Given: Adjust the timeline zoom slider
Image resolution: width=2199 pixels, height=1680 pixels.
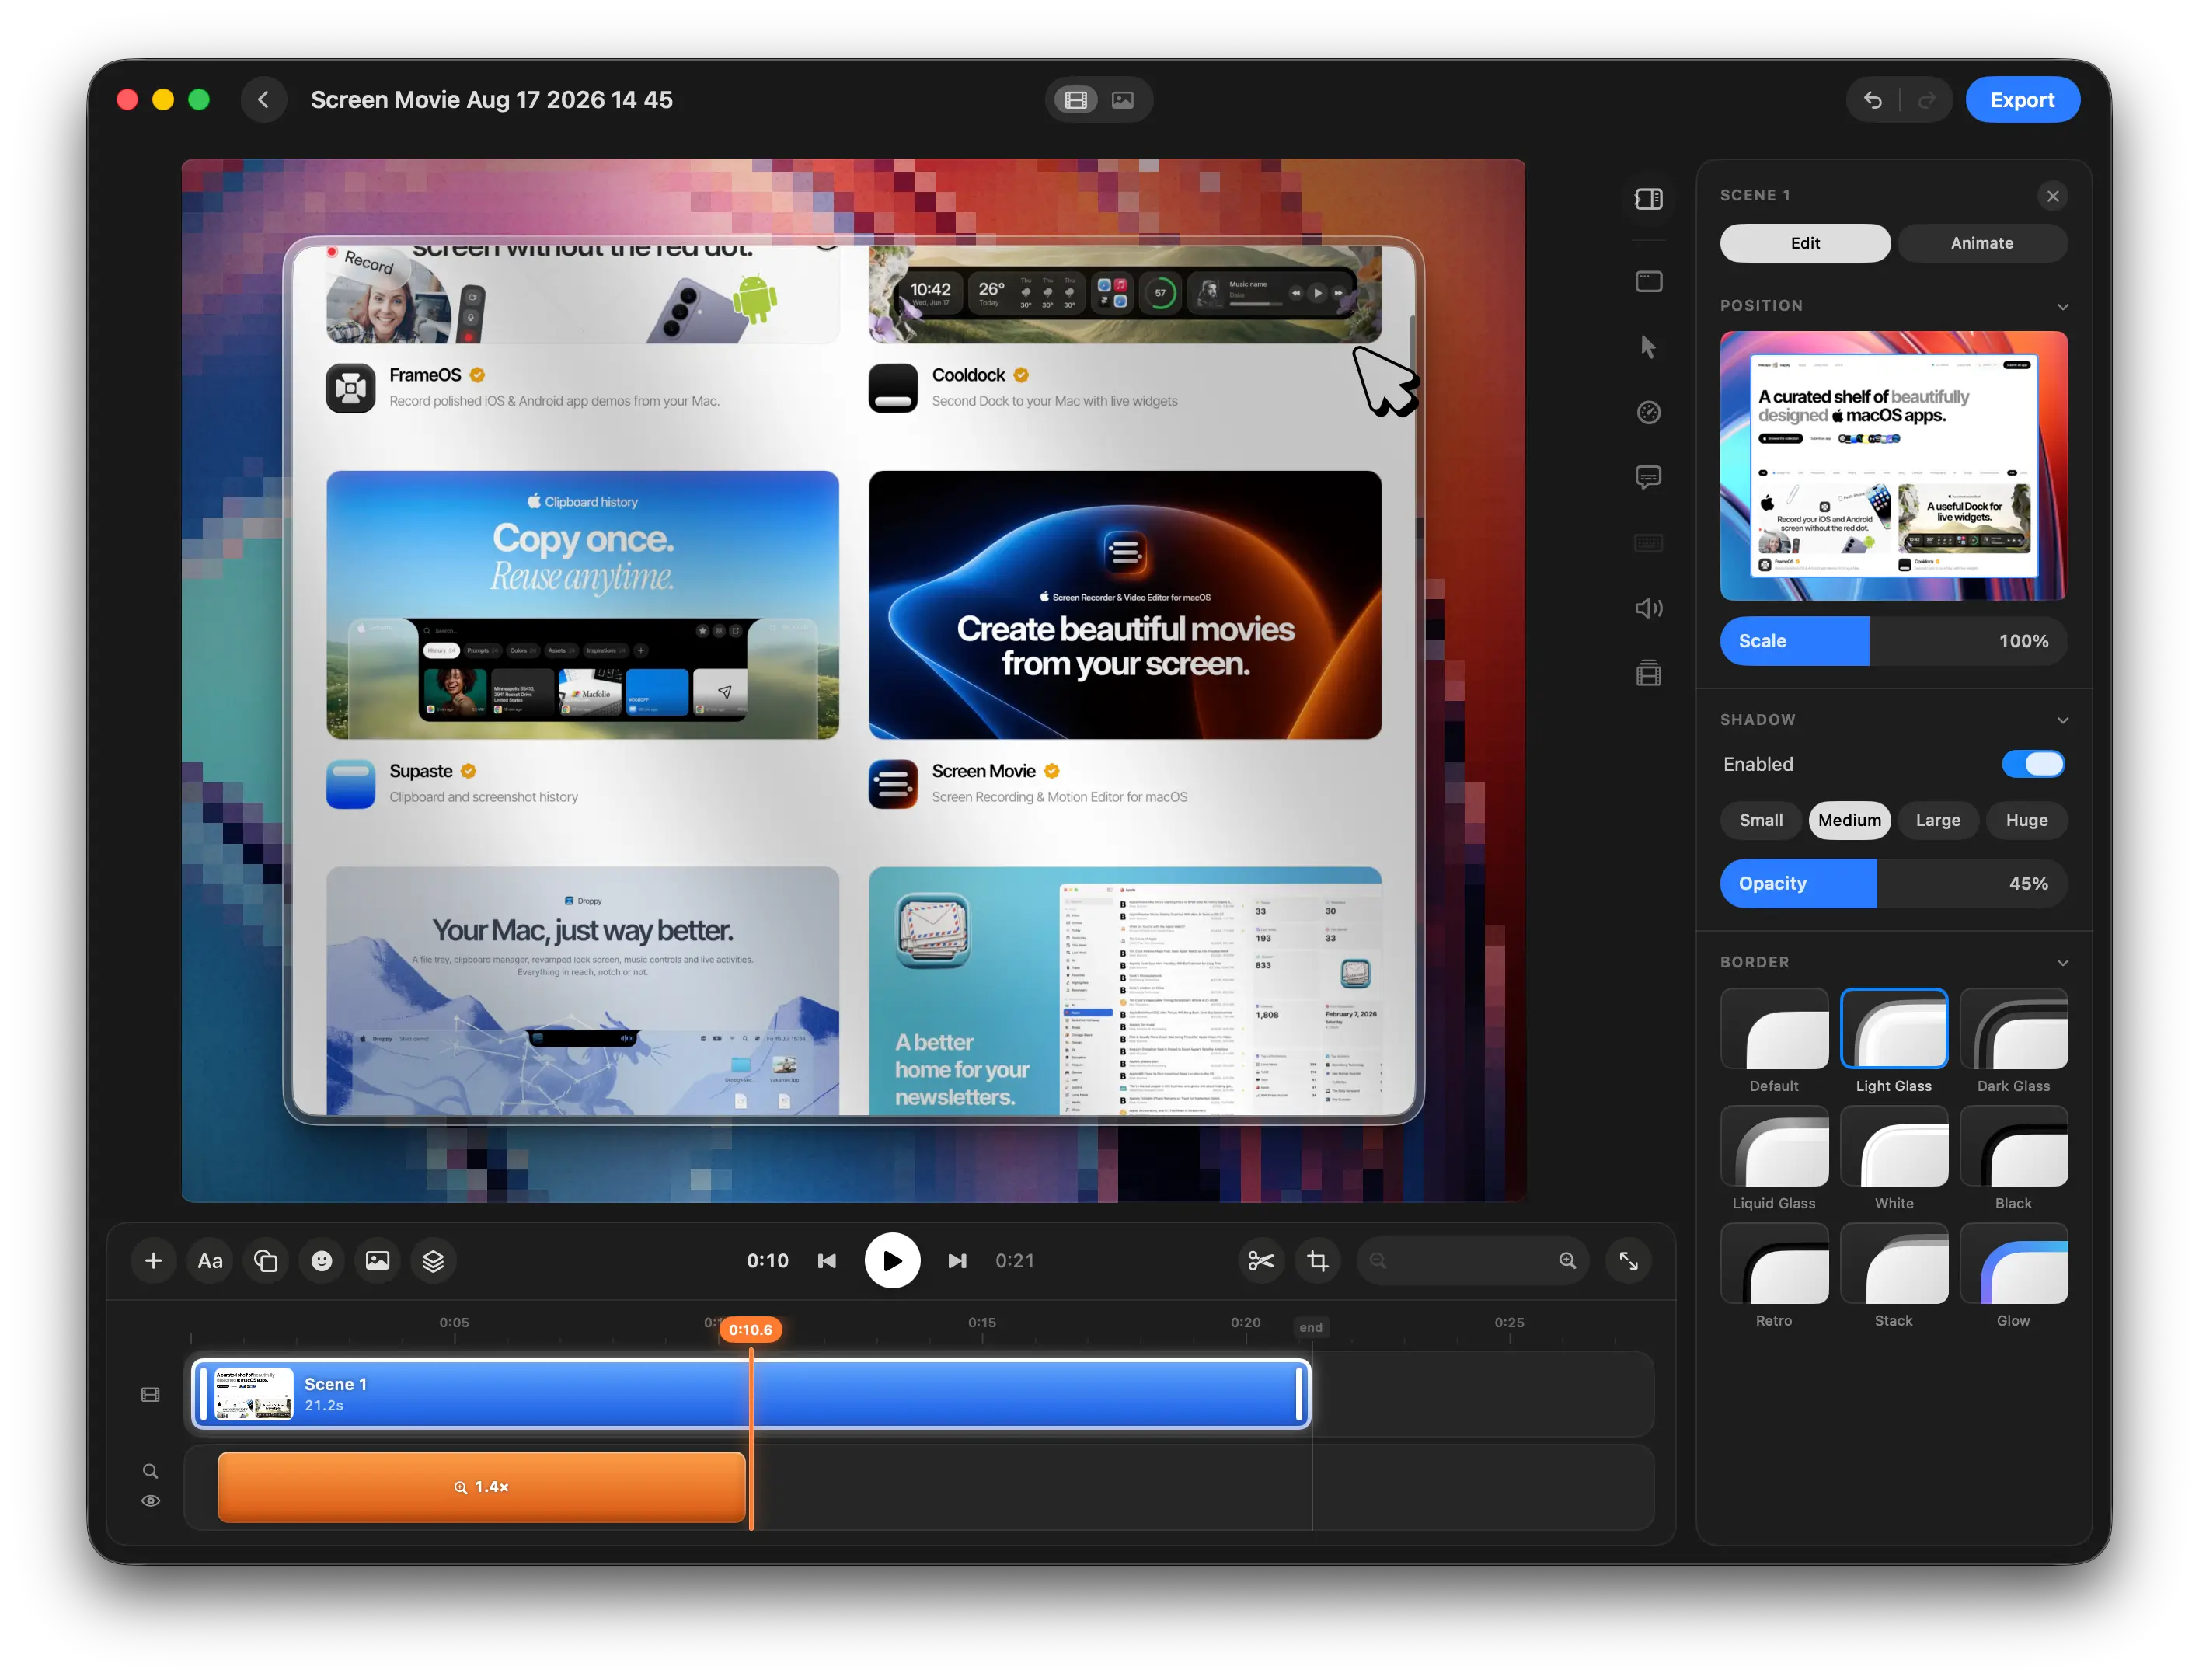Looking at the screenshot, I should click(x=1472, y=1261).
